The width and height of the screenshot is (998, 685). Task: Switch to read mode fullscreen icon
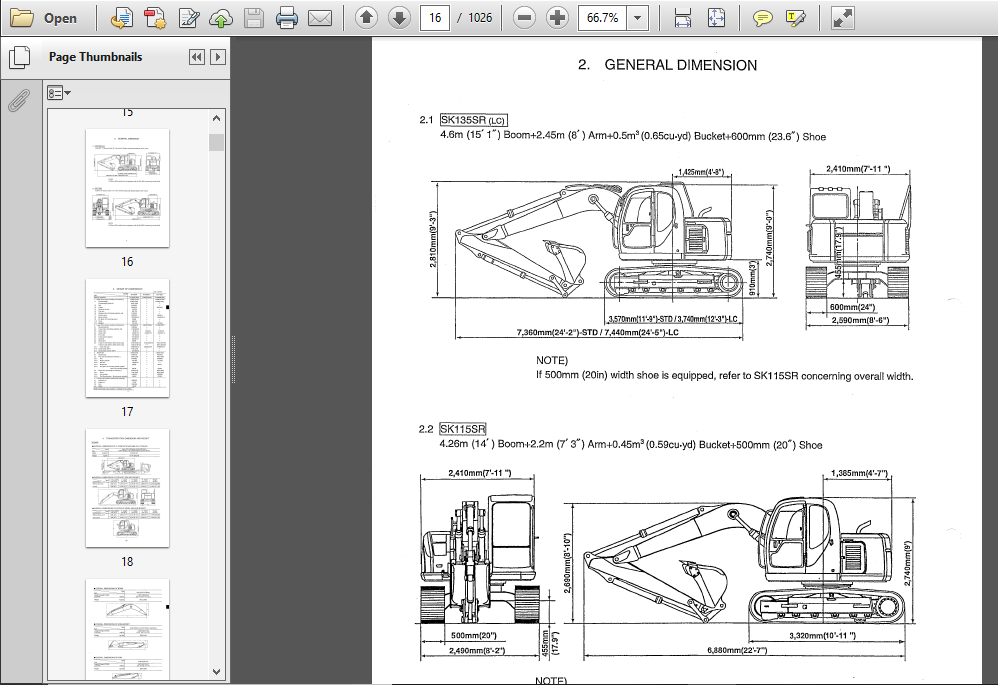[843, 18]
